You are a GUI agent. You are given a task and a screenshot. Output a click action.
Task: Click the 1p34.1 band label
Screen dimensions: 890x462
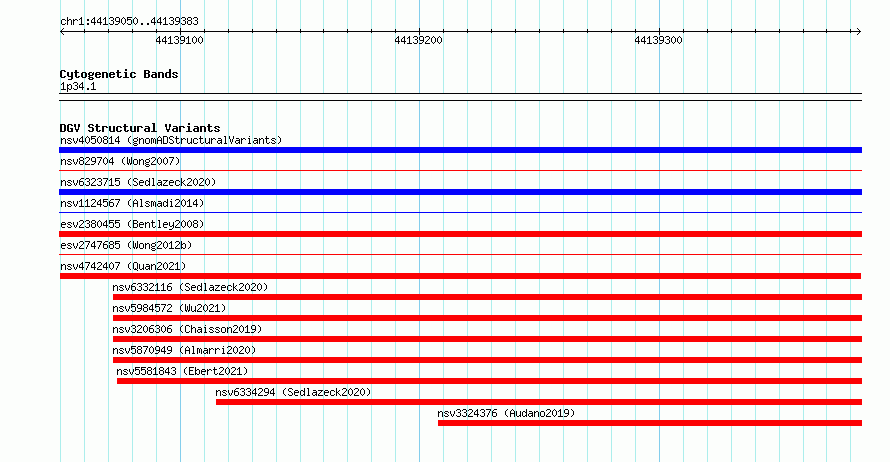pos(78,86)
